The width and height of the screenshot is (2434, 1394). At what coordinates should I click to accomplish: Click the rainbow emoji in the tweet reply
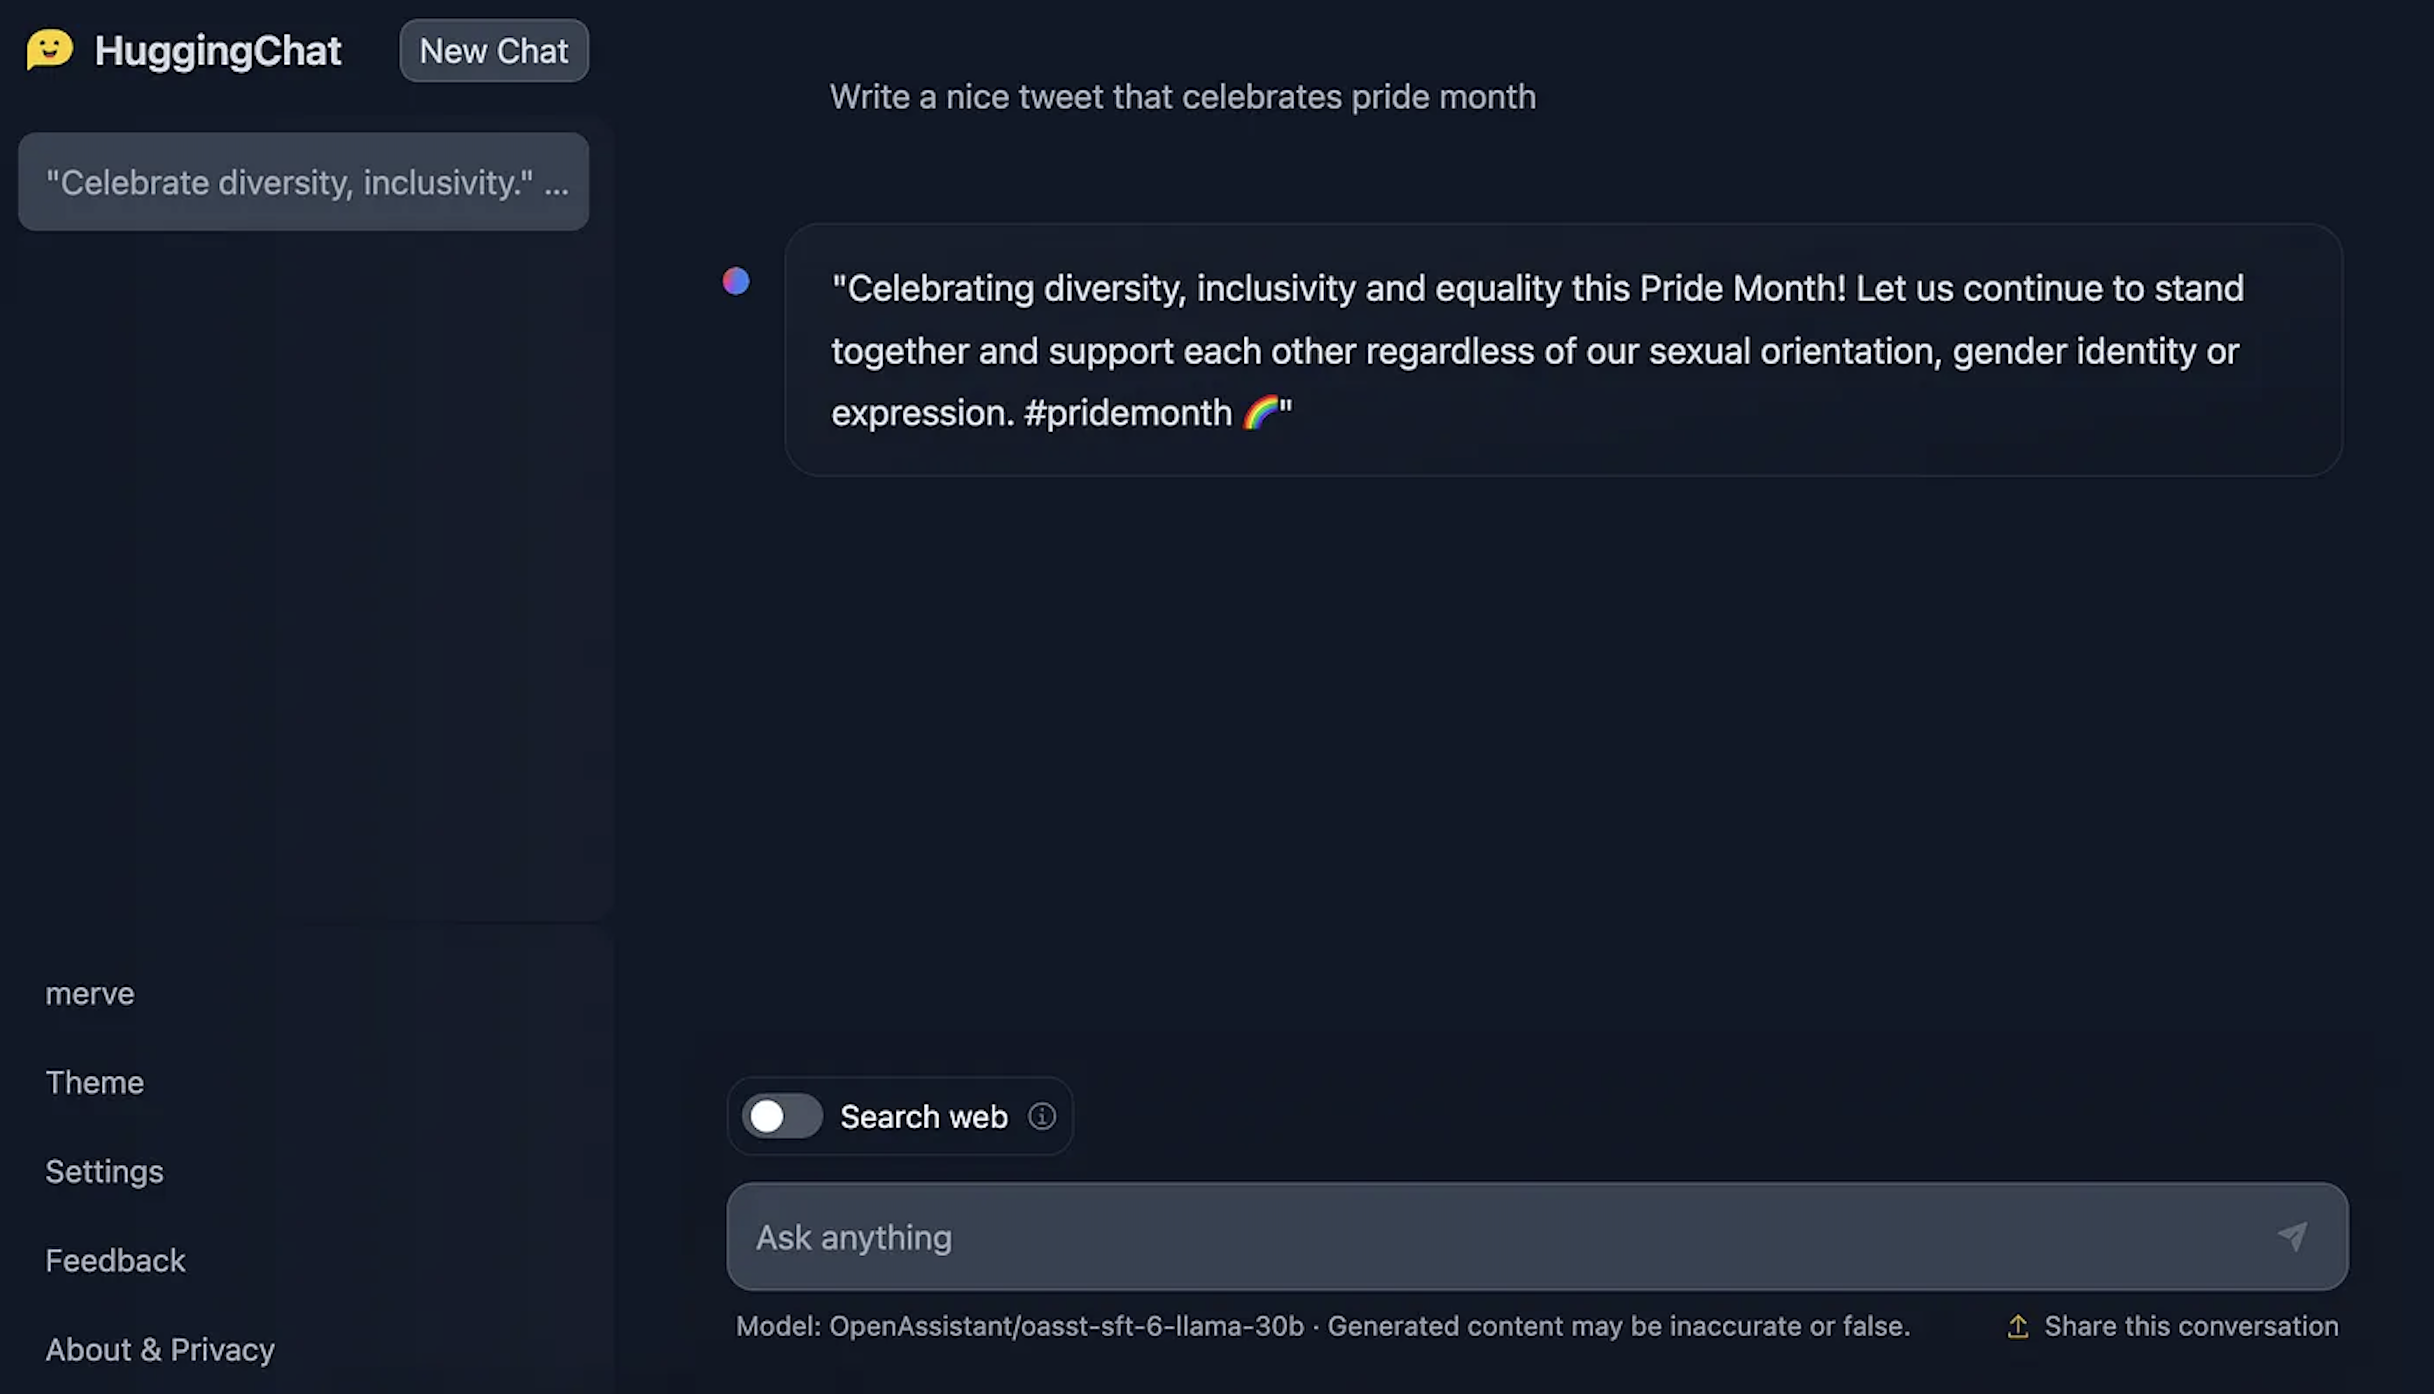coord(1262,412)
